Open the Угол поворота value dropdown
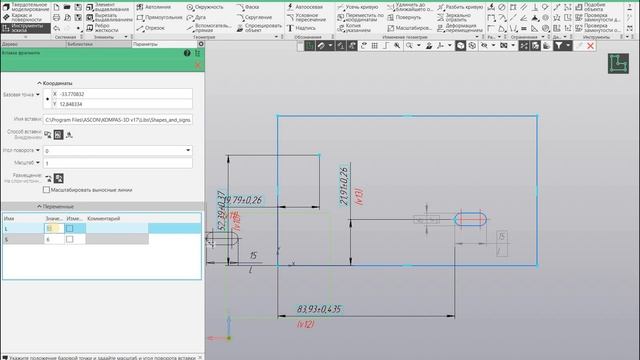640x360 pixels. [188, 150]
